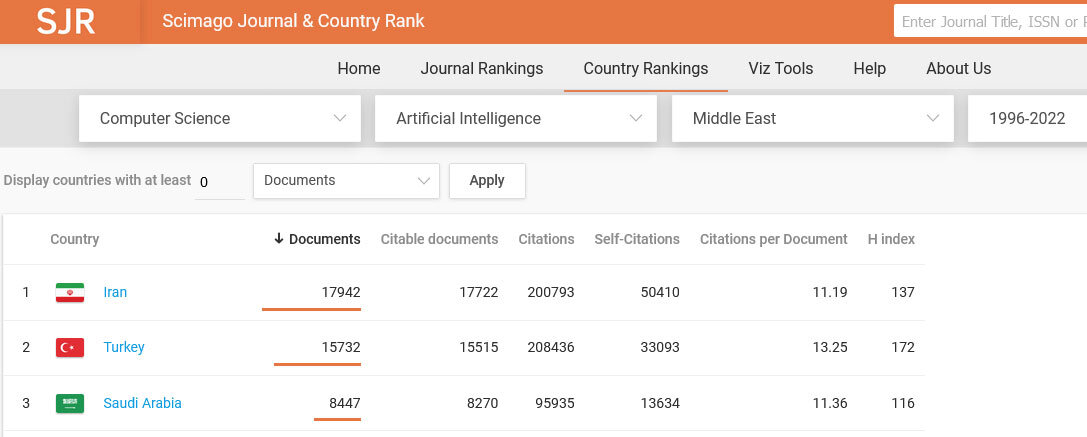Open the Help page
This screenshot has height=437, width=1087.
pos(870,69)
